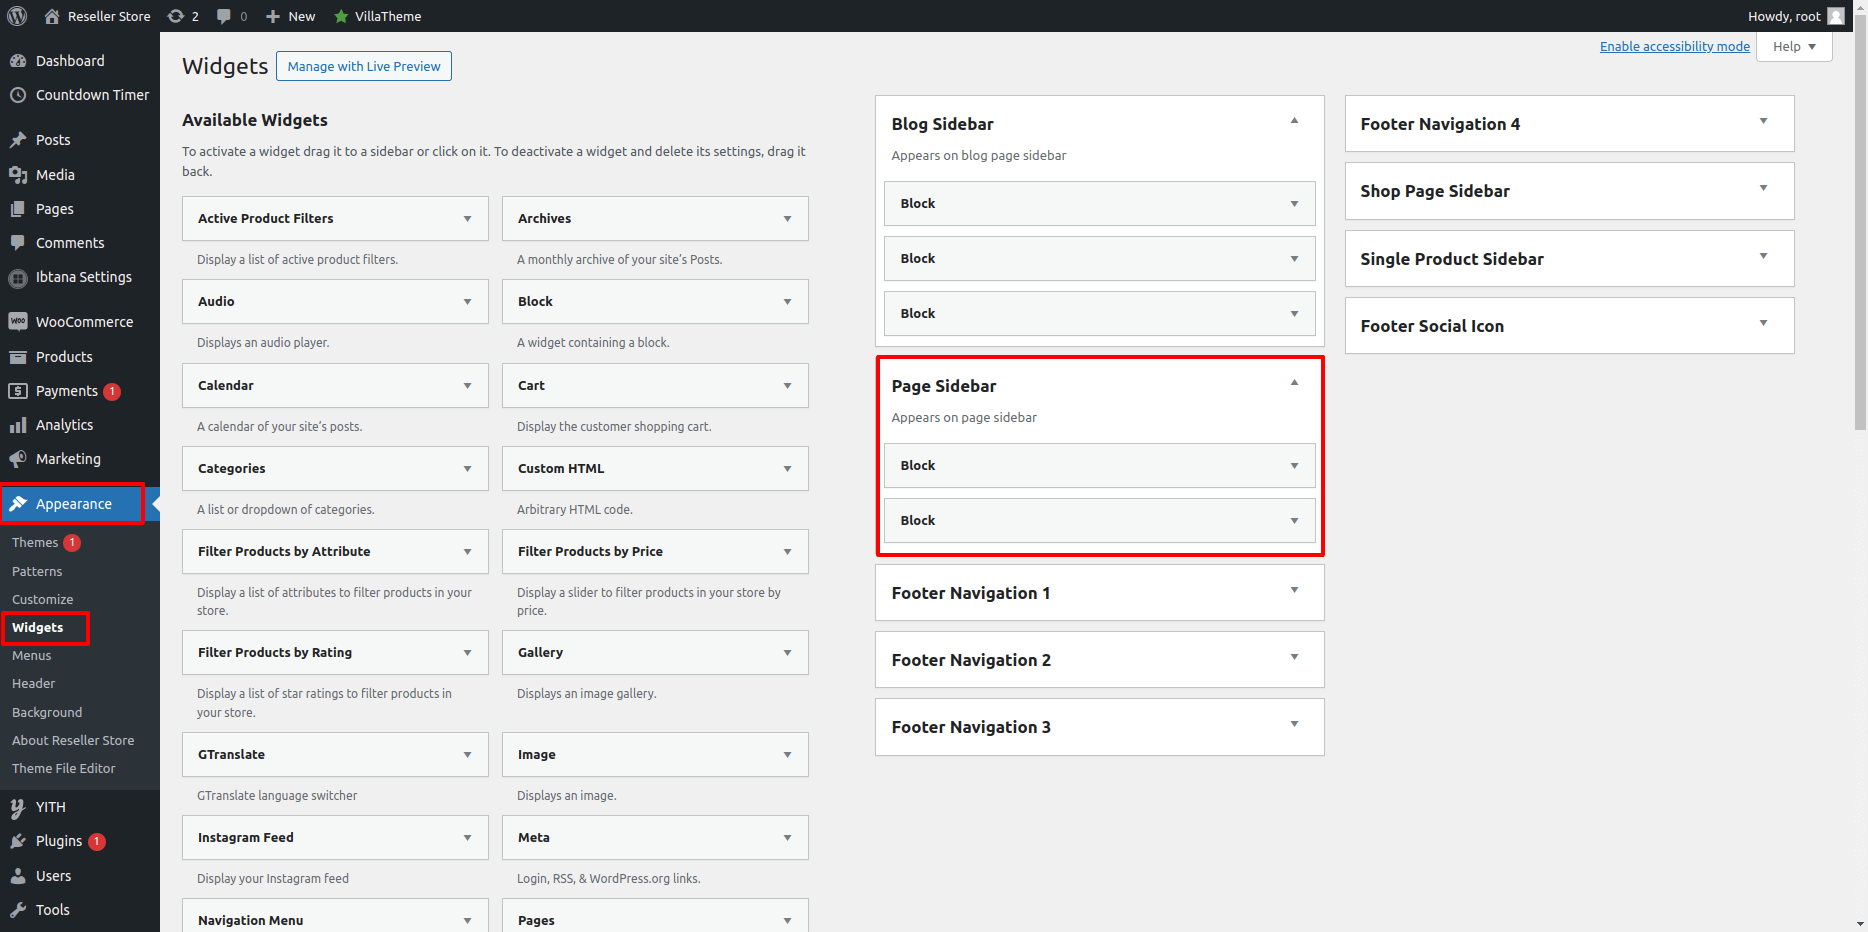Click the user avatar next to Howdy, root
Viewport: 1868px width, 932px height.
point(1835,16)
